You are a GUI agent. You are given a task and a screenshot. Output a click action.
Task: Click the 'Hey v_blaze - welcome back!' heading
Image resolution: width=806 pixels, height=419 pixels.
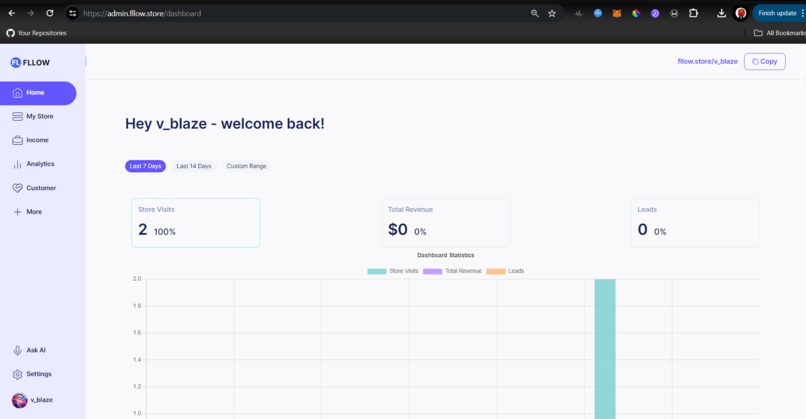pos(225,124)
